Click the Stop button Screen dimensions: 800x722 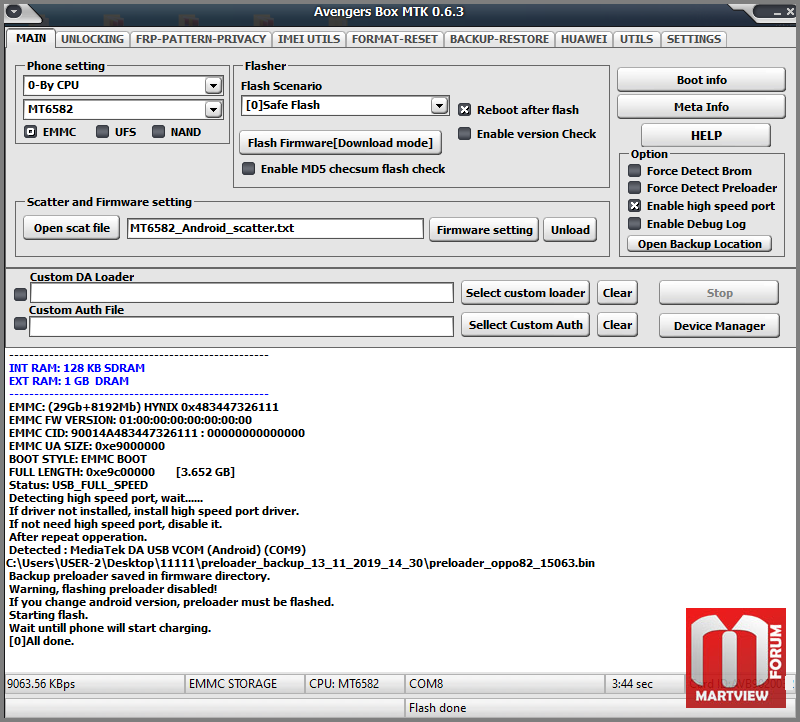coord(719,293)
